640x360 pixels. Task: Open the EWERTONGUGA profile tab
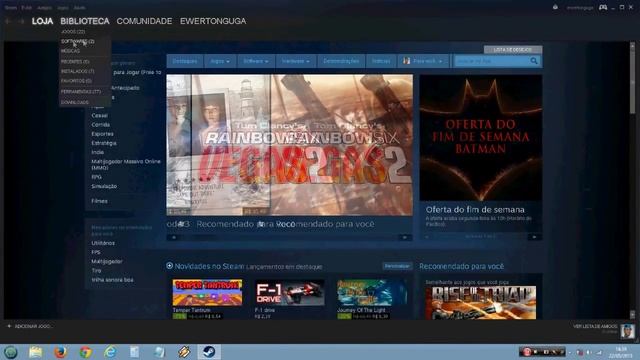pyautogui.click(x=213, y=21)
